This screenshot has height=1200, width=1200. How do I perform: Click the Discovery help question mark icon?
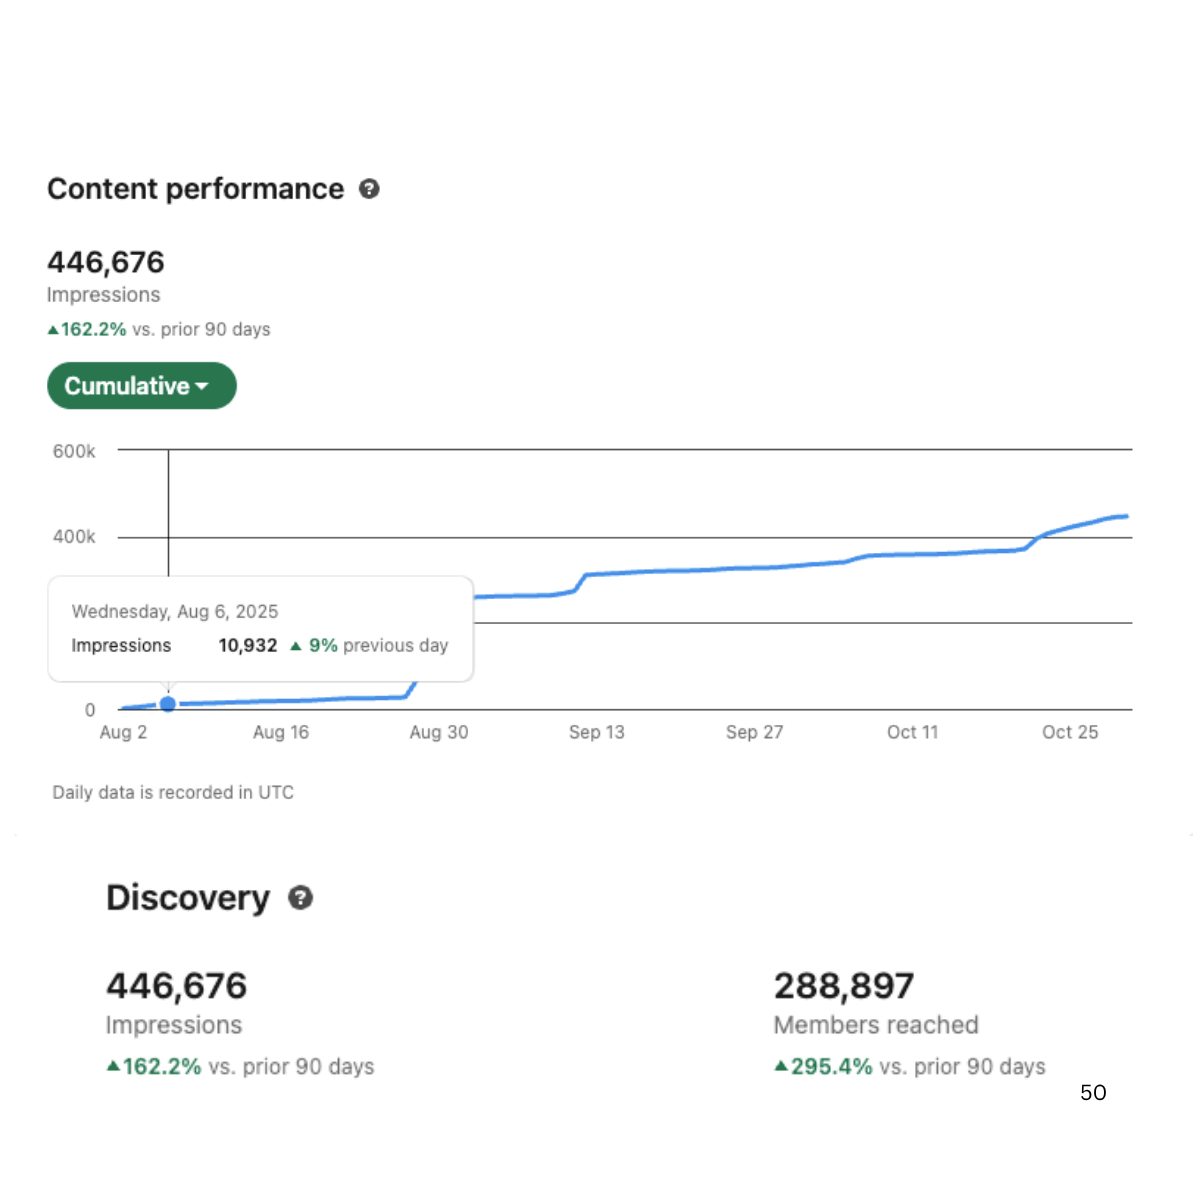click(301, 898)
